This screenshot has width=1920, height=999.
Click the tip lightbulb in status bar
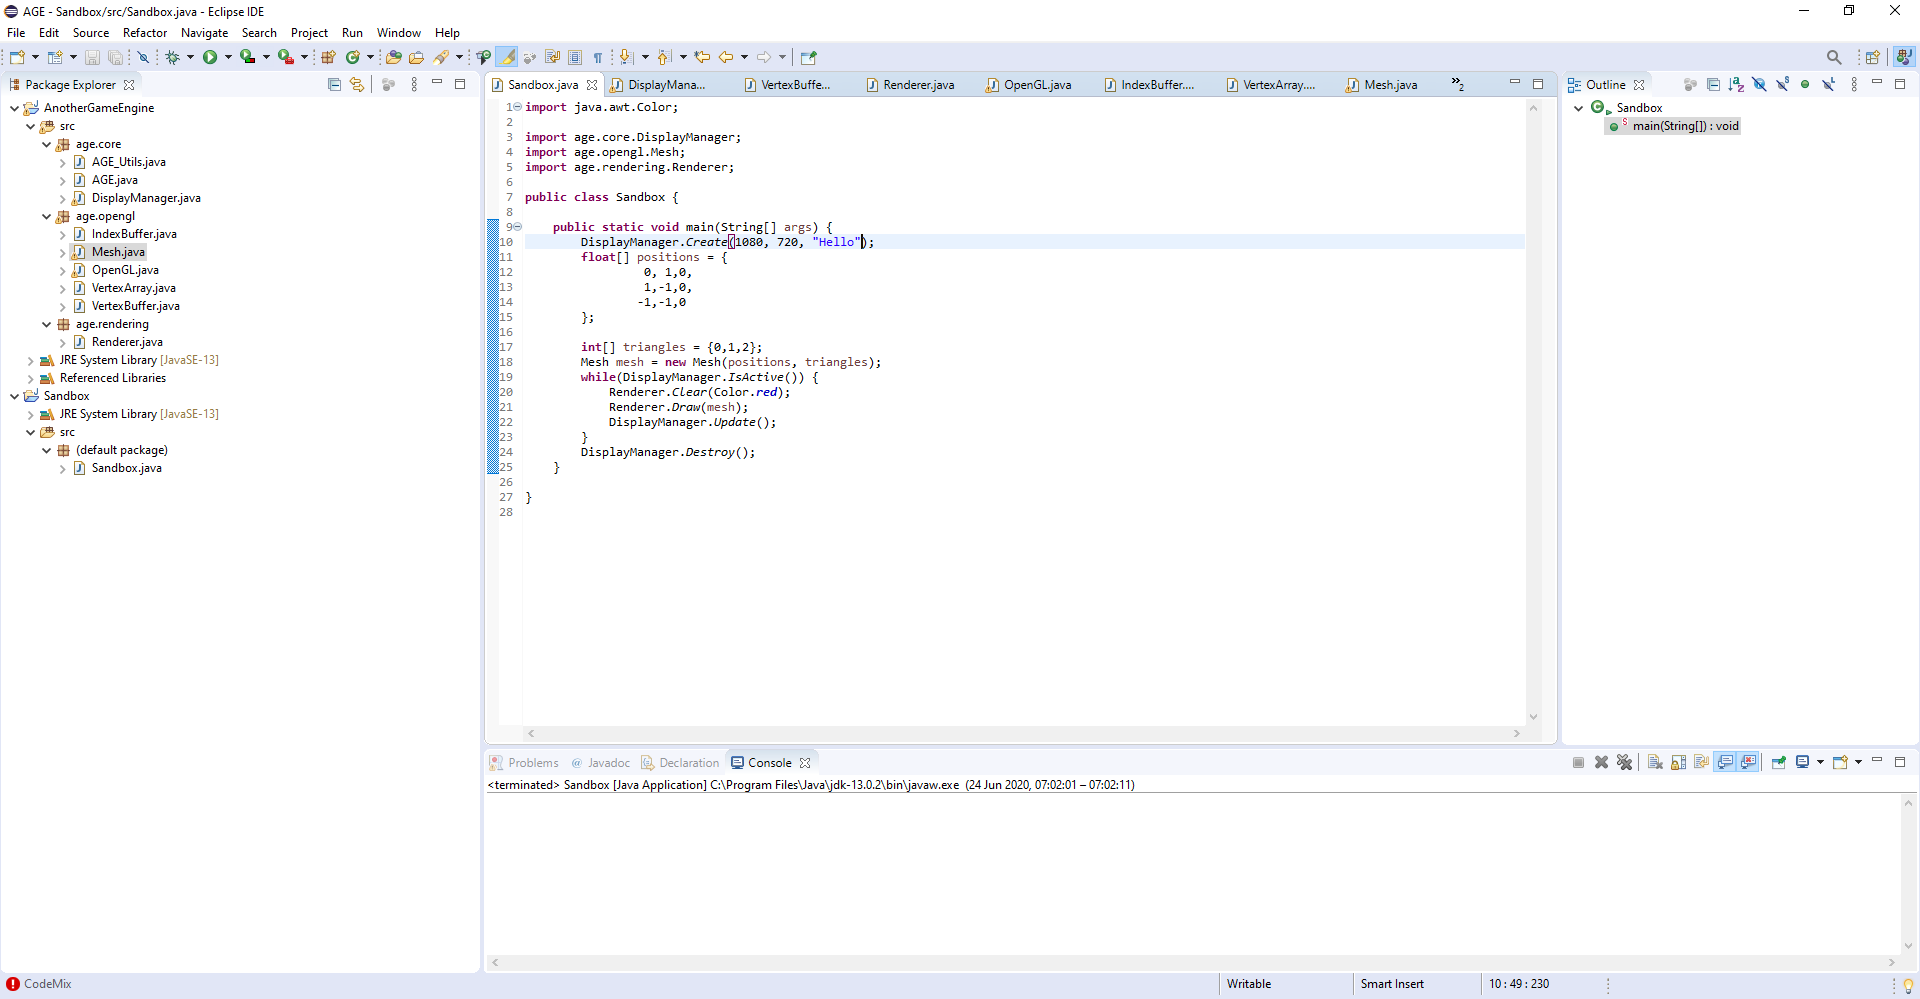(x=1908, y=985)
